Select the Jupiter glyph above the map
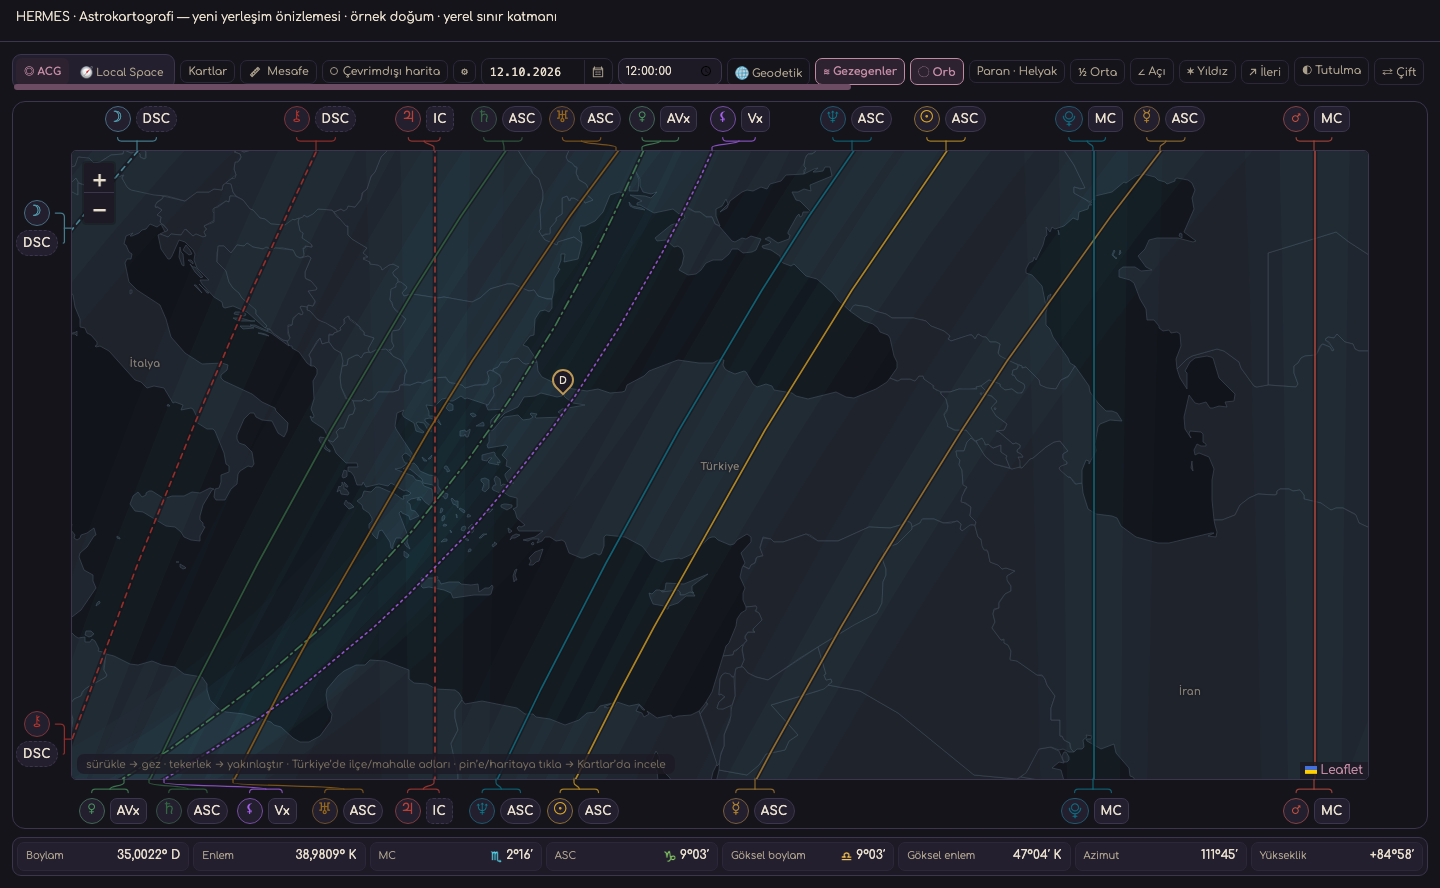Screen dimensions: 1440x888 pos(408,118)
